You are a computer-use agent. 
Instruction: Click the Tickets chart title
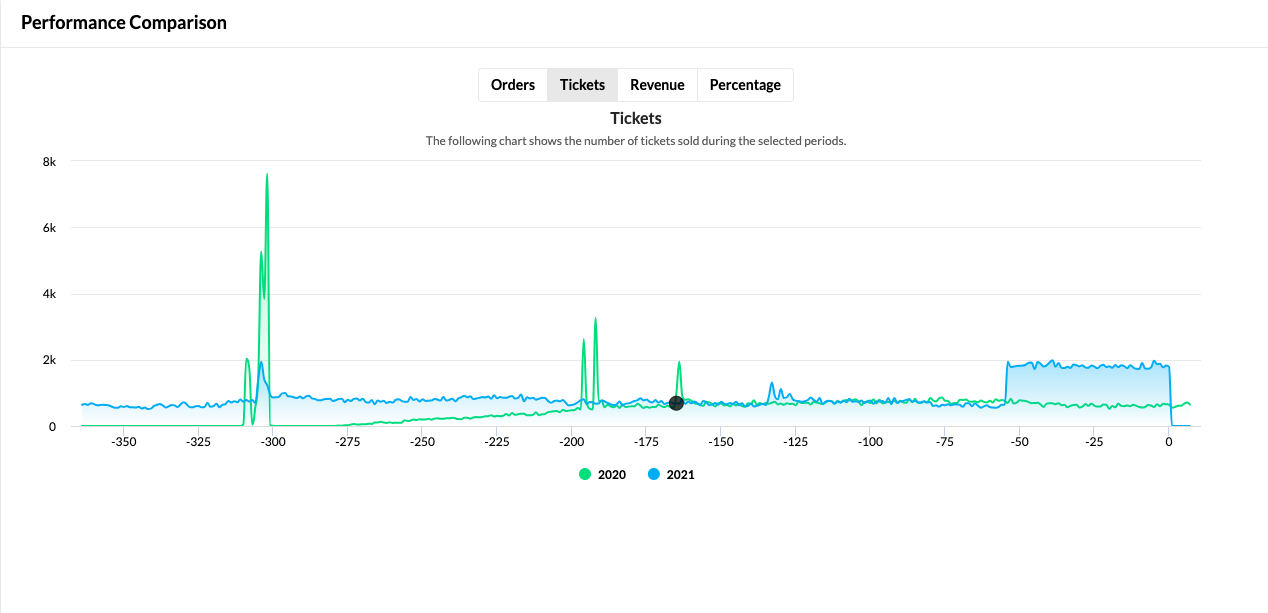point(636,118)
